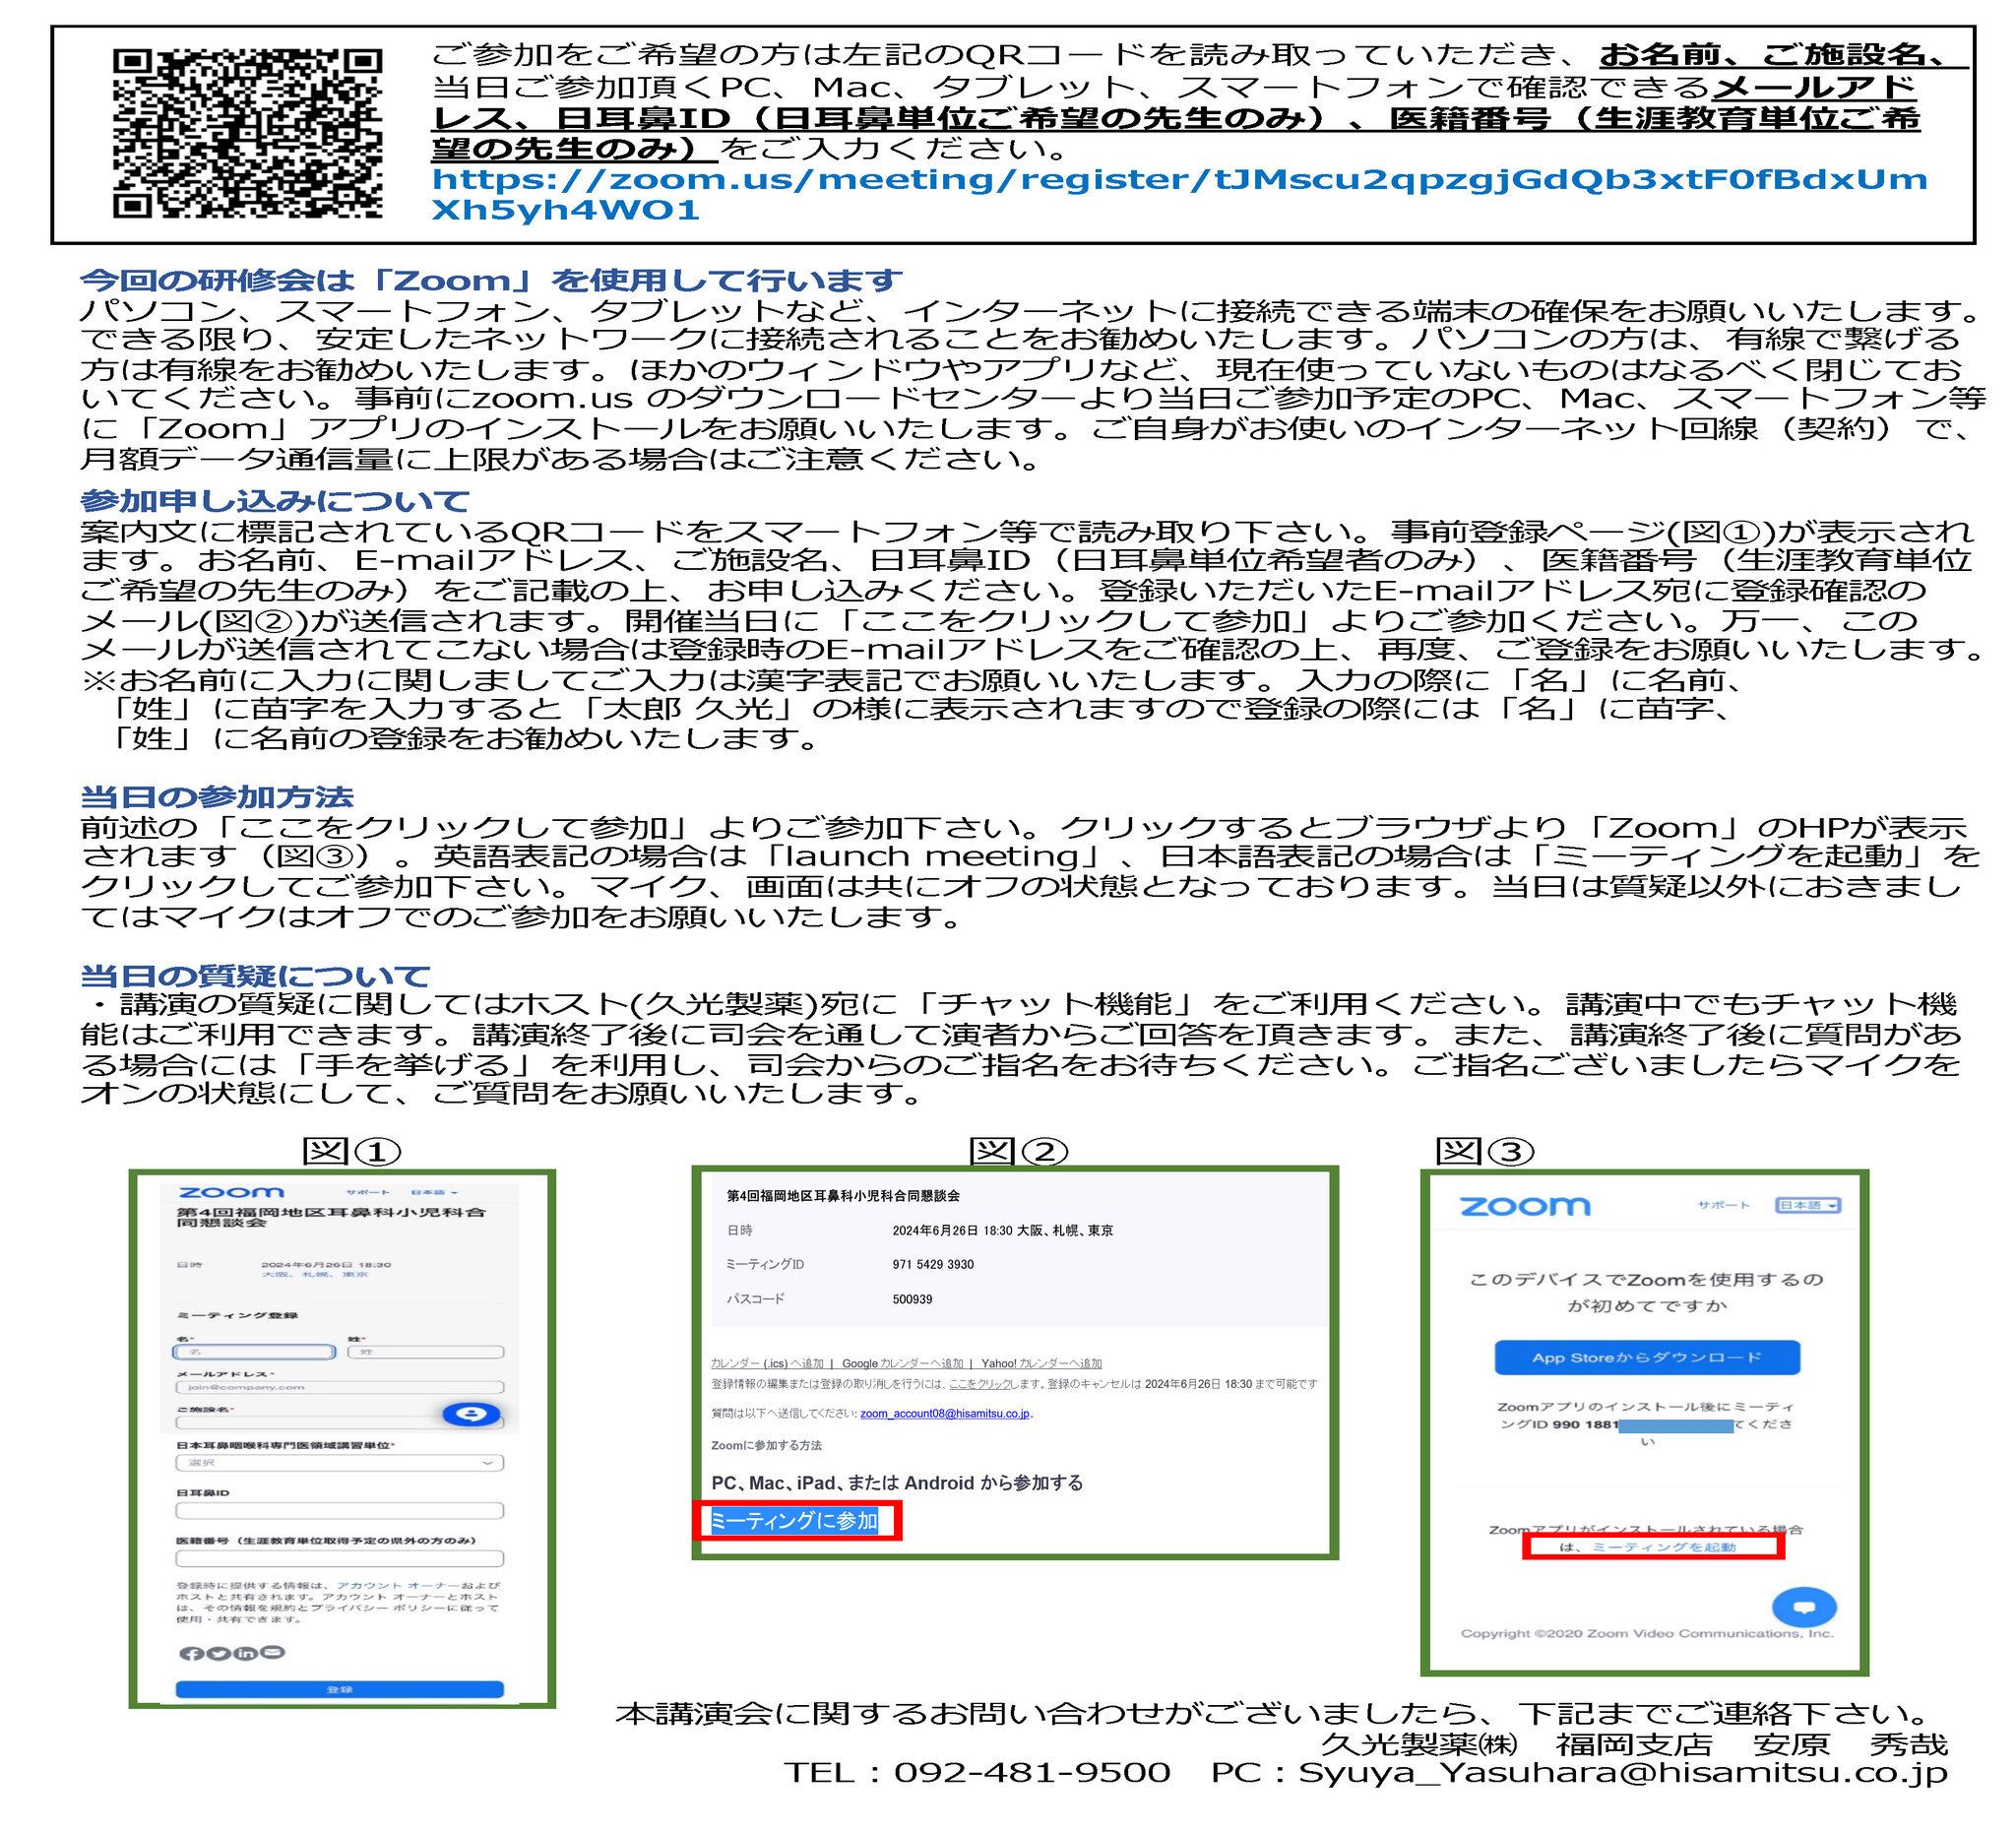Click Yahoo! カレンダーへ追加 link
The width and height of the screenshot is (2016, 1832).
click(1041, 1364)
